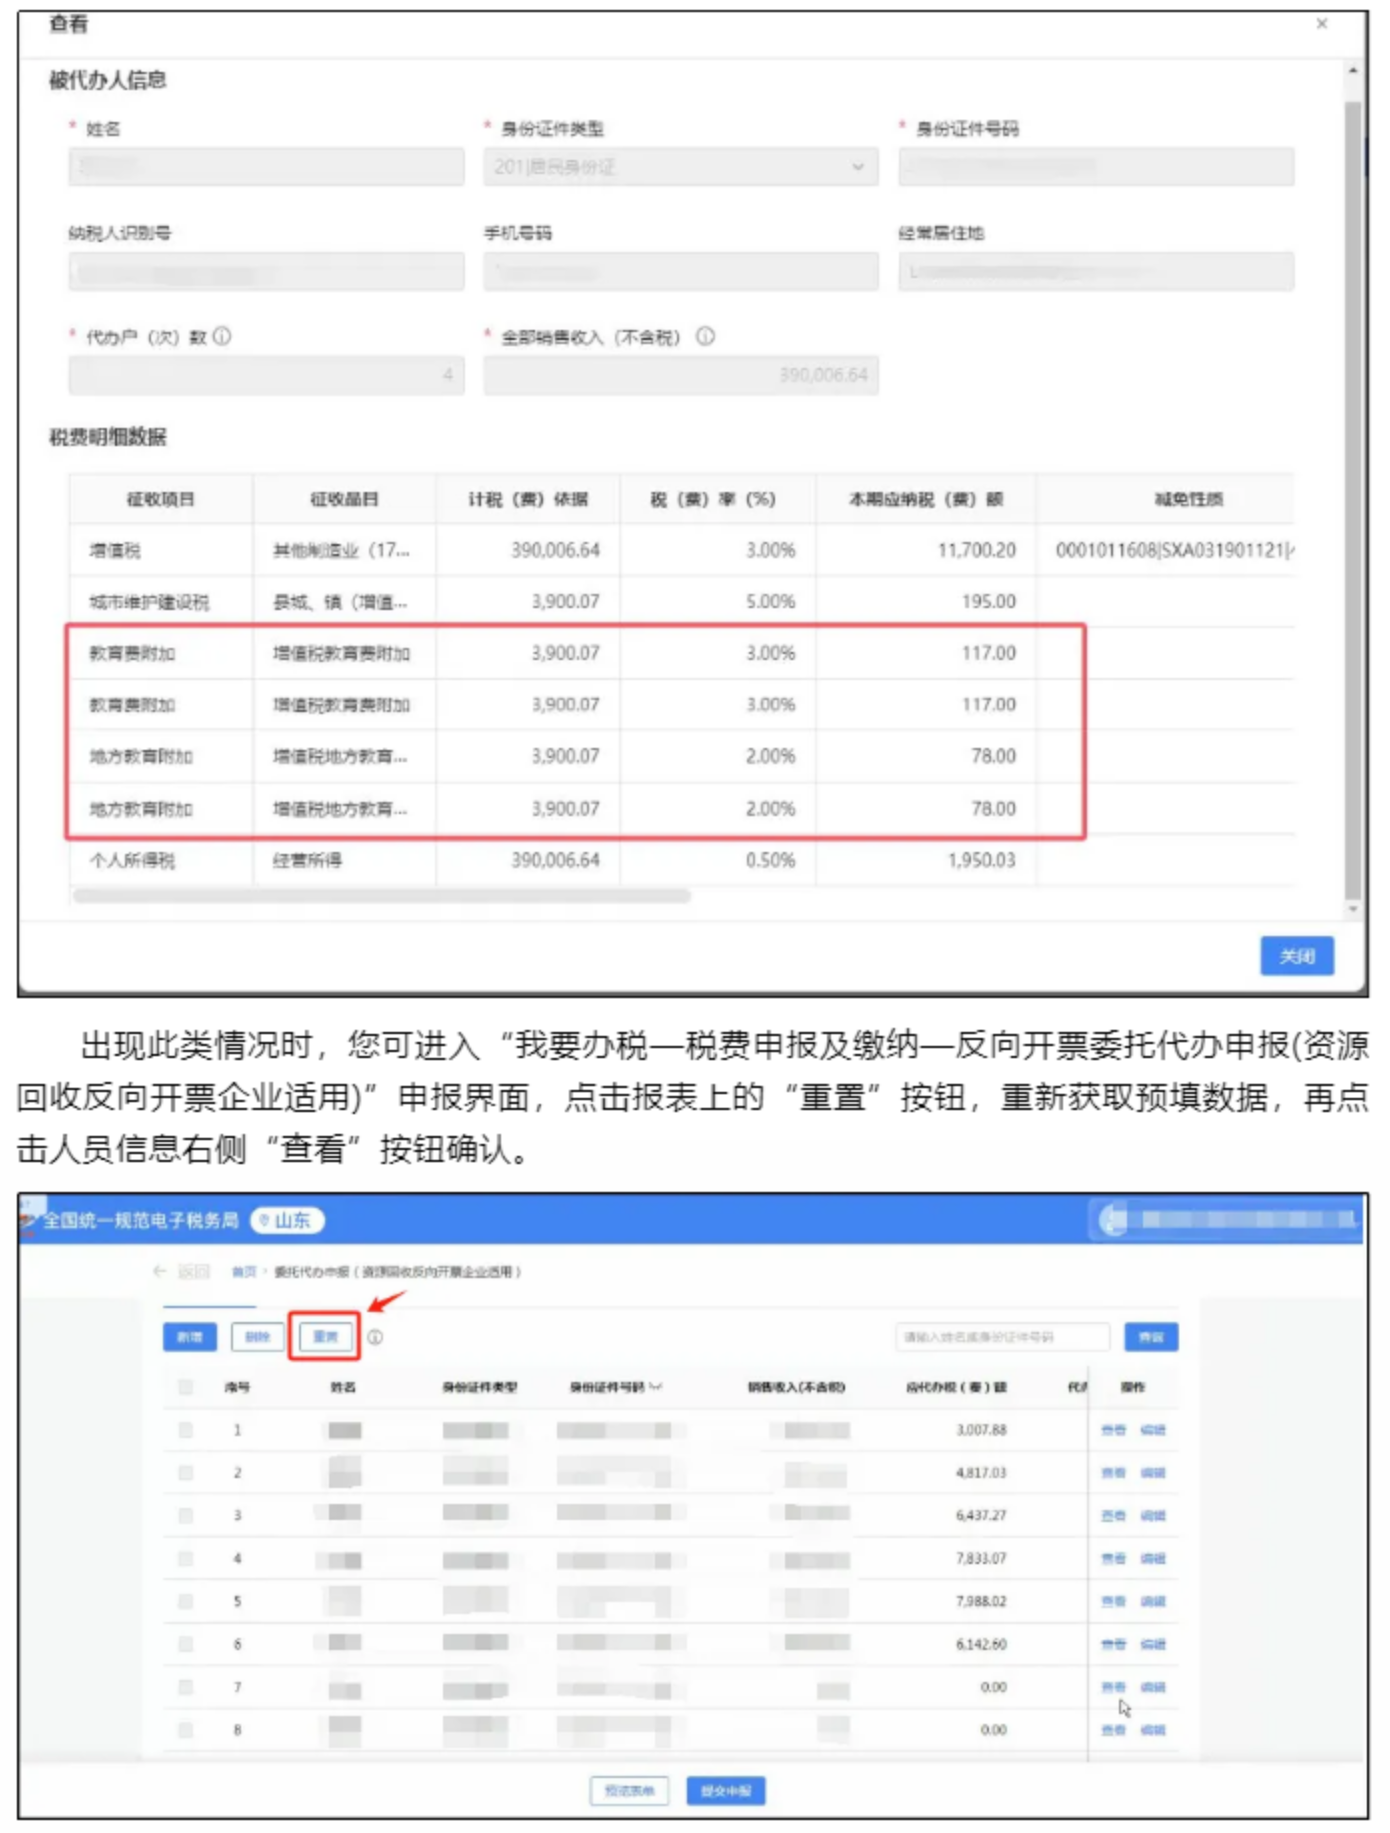Click the 山东 location badge in header
This screenshot has height=1833, width=1390.
tap(287, 1220)
